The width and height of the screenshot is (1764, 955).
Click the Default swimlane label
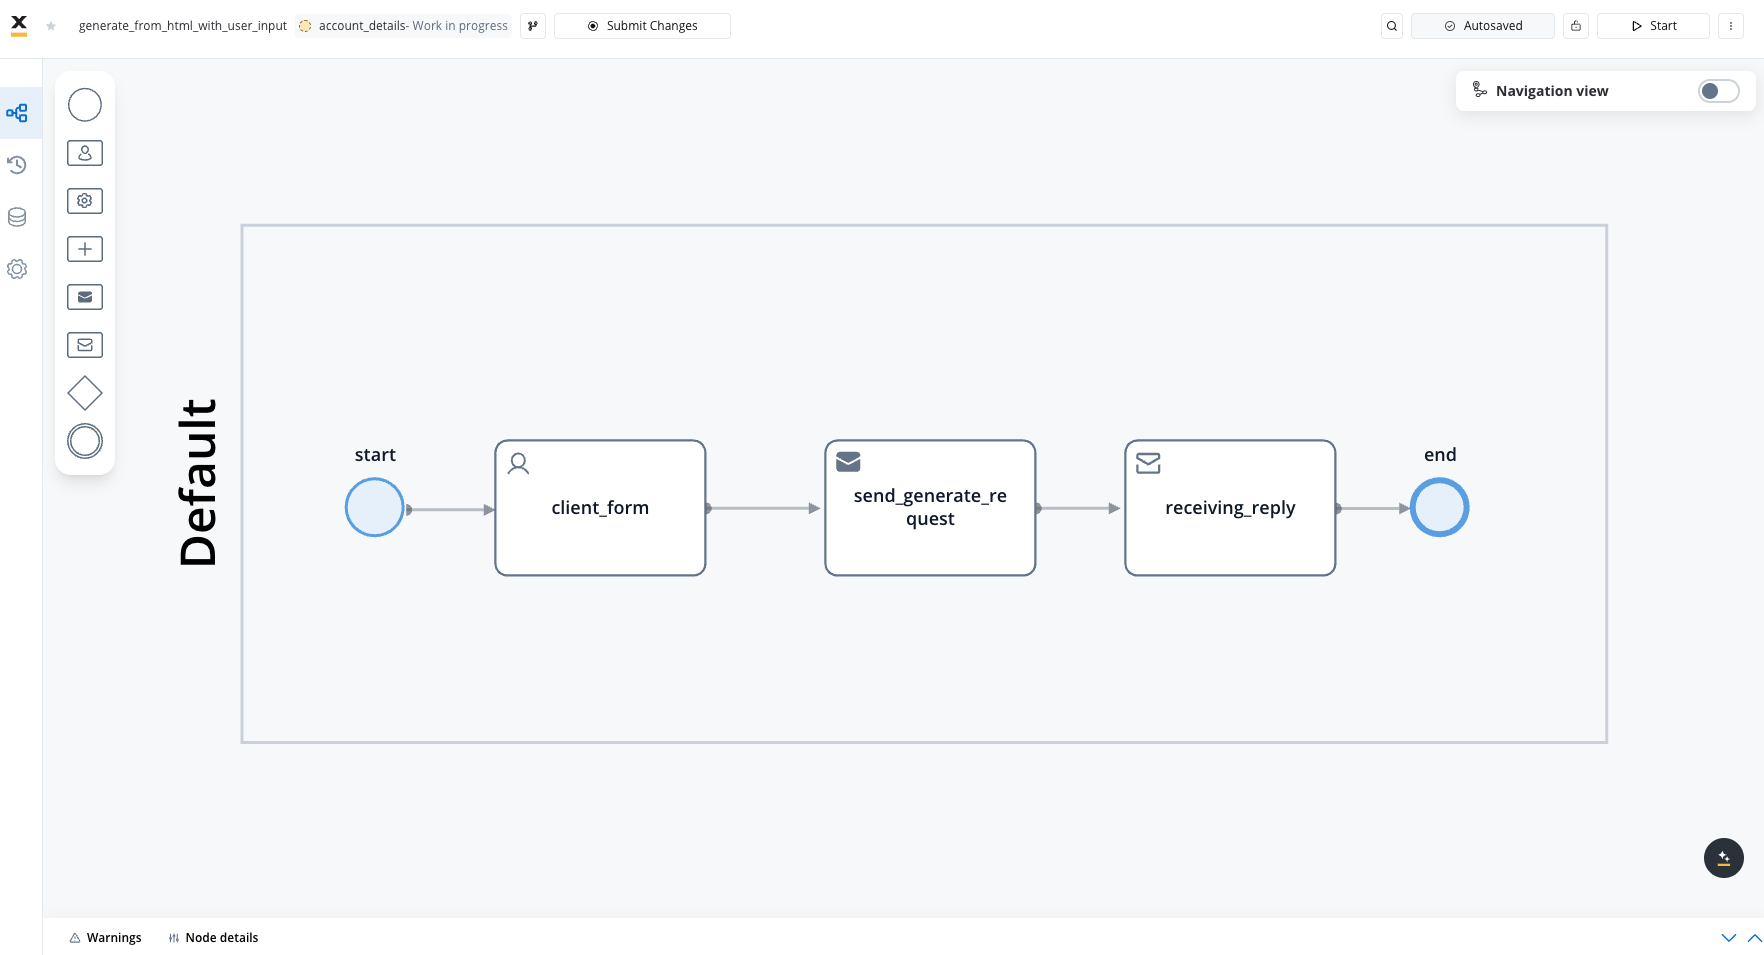[x=198, y=483]
